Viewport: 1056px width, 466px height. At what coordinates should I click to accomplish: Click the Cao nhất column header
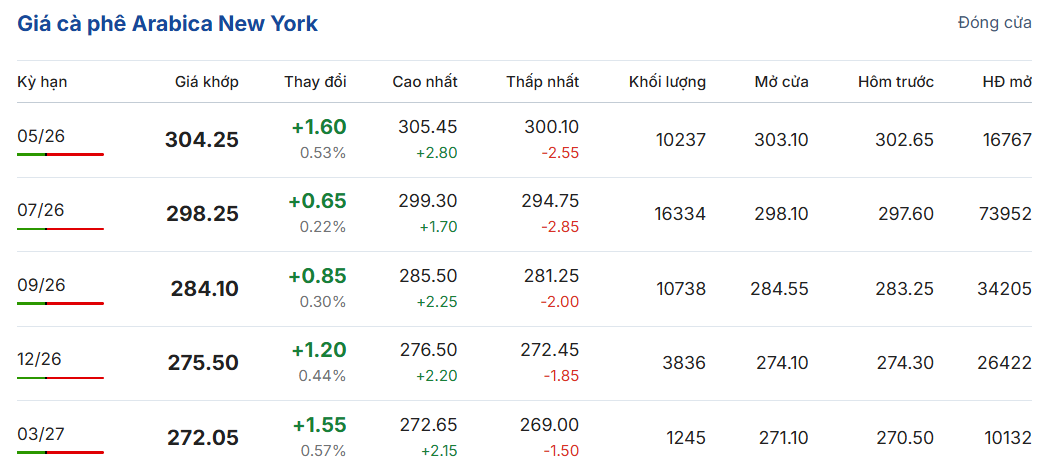point(425,82)
